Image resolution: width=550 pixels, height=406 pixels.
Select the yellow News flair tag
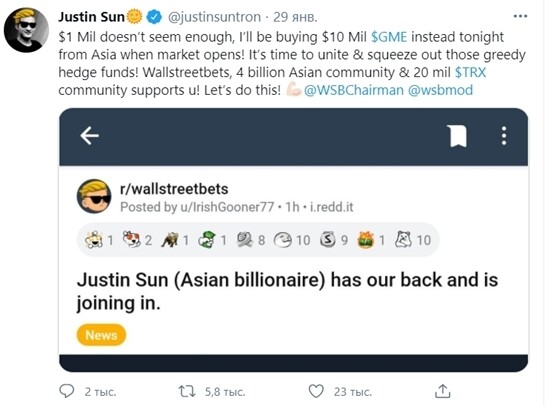point(101,335)
